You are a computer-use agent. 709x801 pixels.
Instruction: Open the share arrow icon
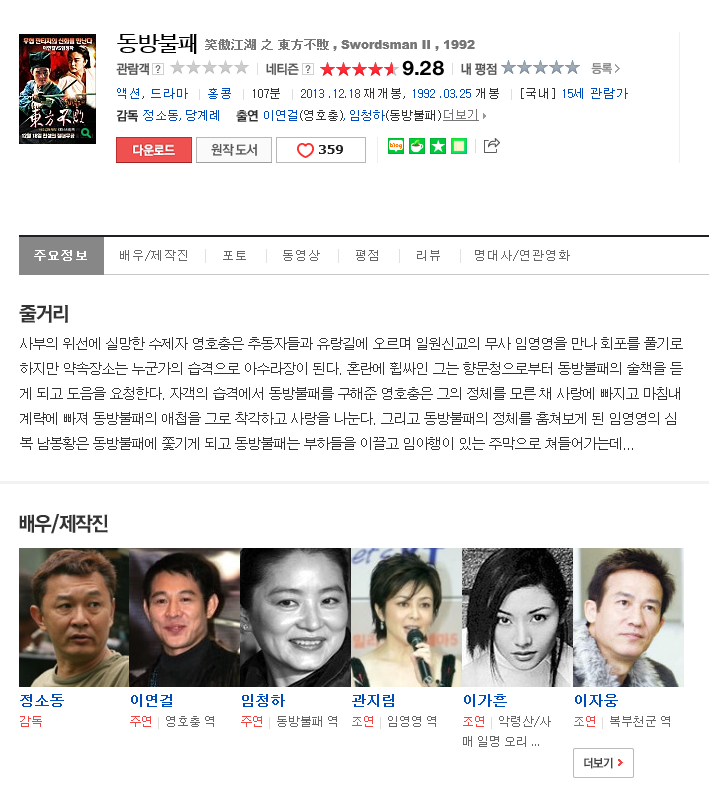point(491,146)
